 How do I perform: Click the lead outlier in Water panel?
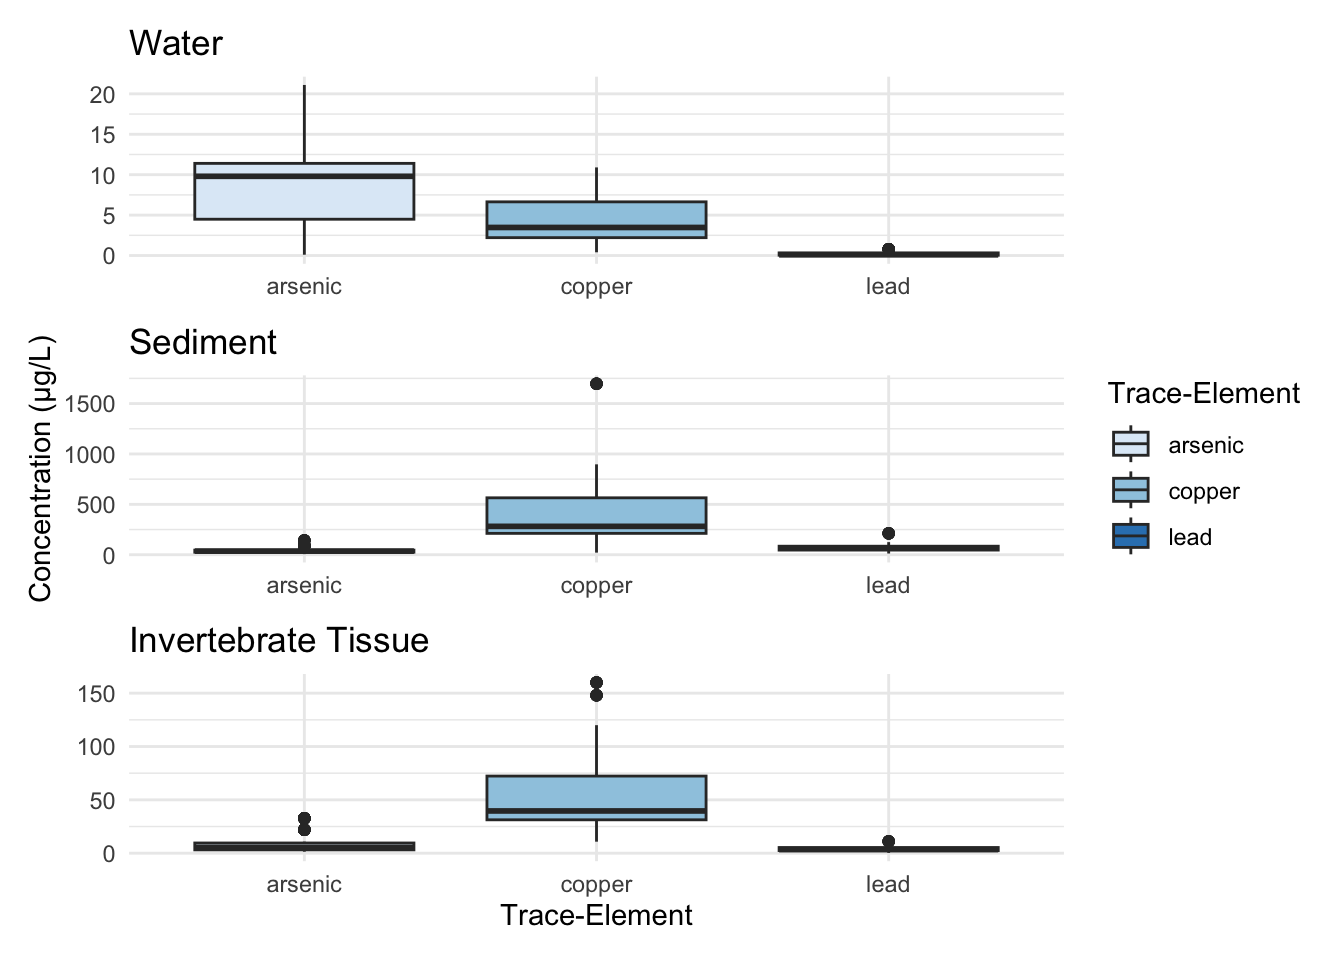888,249
